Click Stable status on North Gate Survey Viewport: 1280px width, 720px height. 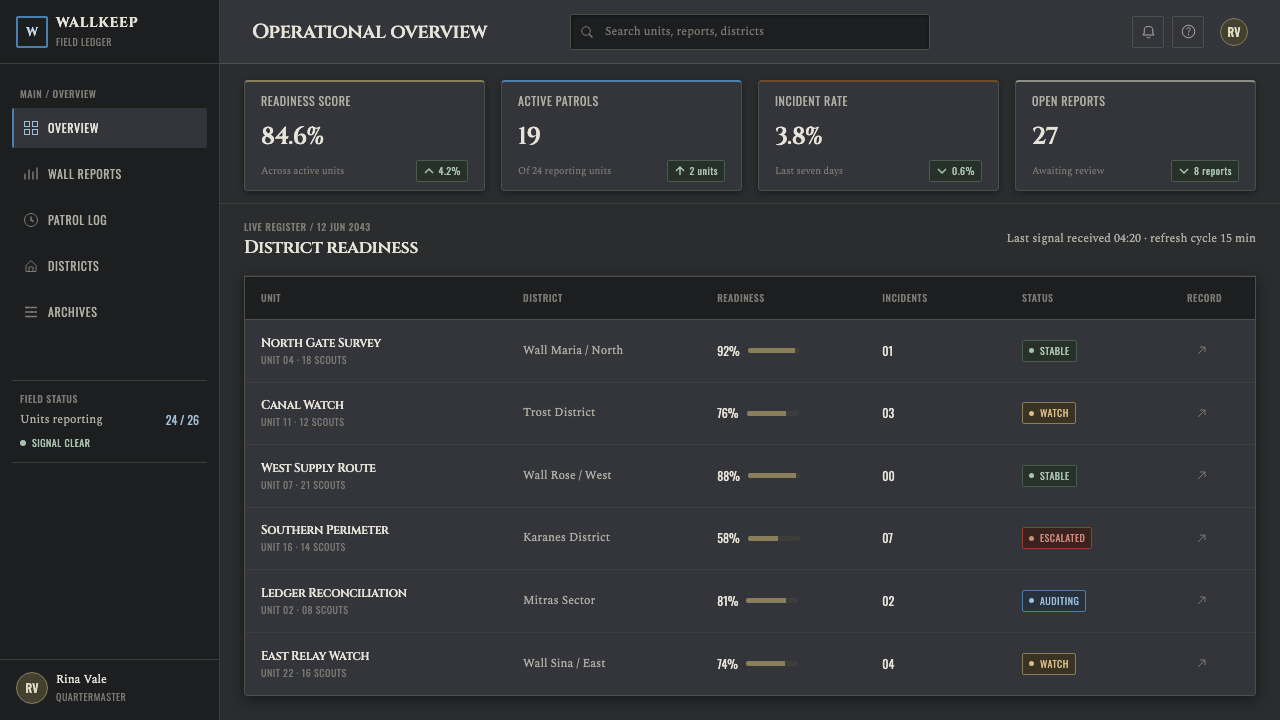point(1049,351)
